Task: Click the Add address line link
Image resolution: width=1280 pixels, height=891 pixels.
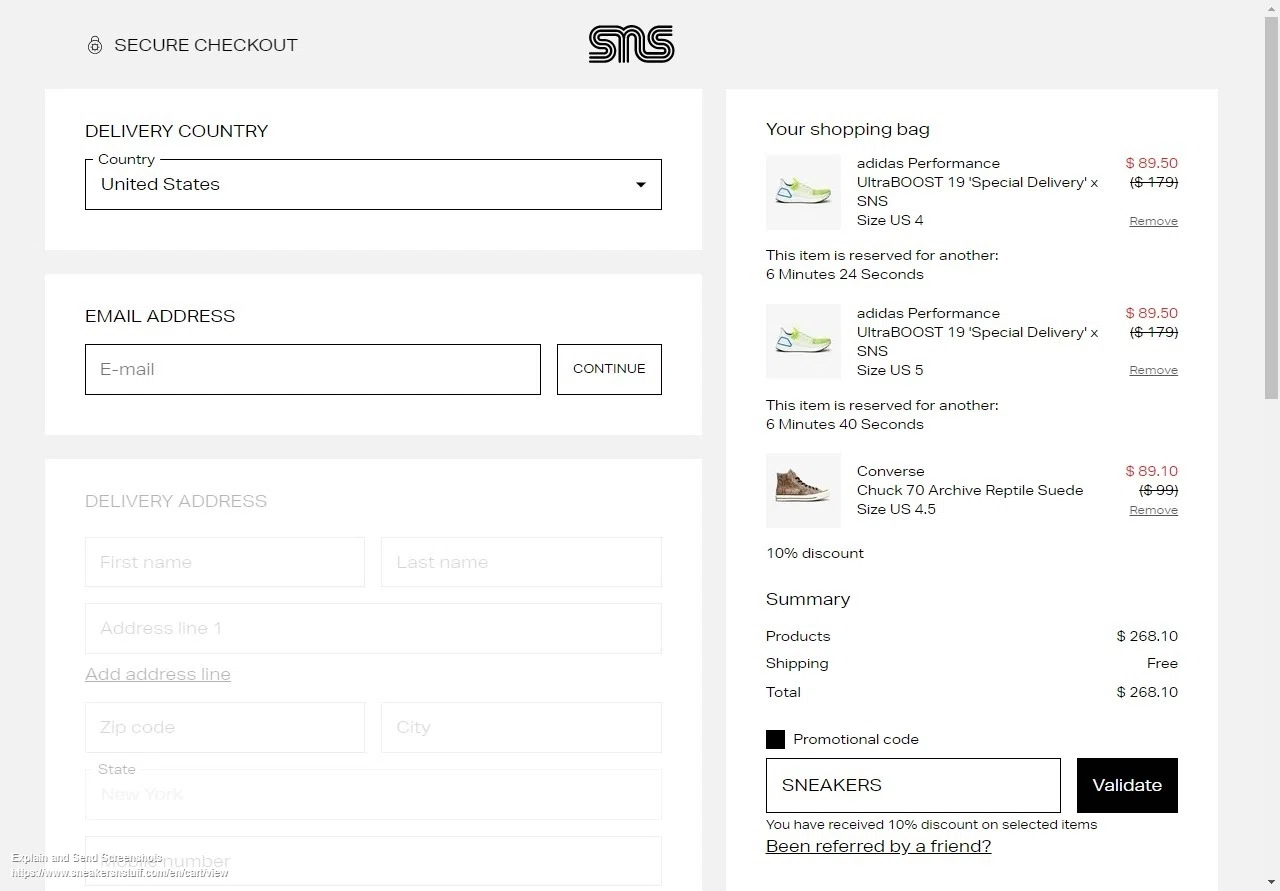Action: click(x=158, y=674)
